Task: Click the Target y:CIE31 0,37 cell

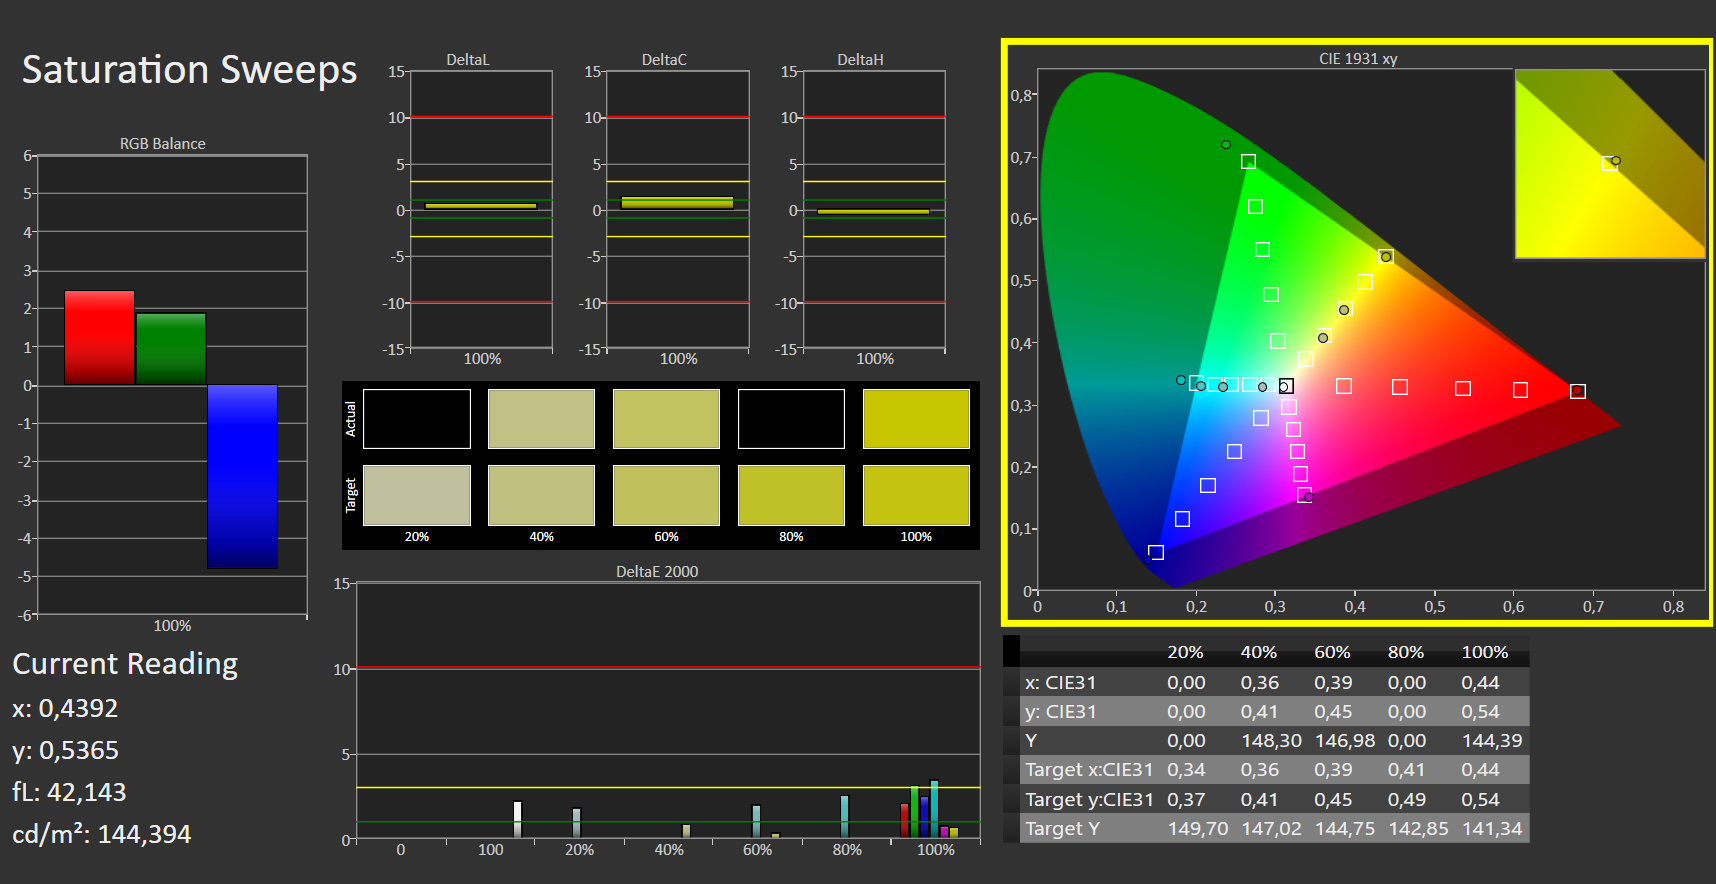Action: point(1186,800)
